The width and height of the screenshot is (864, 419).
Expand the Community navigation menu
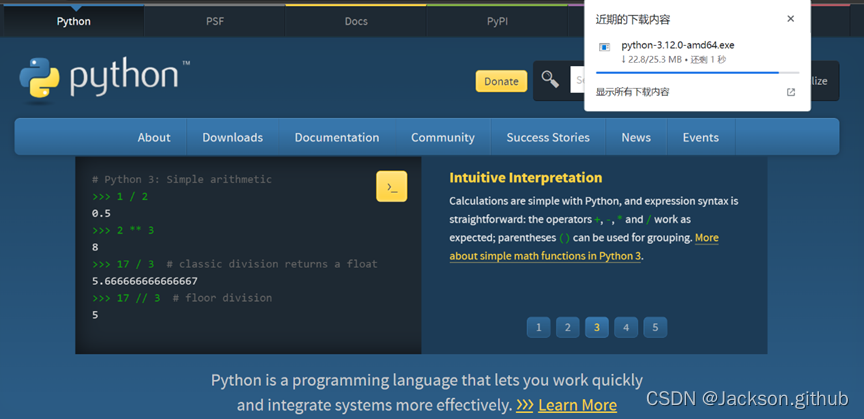(x=442, y=137)
